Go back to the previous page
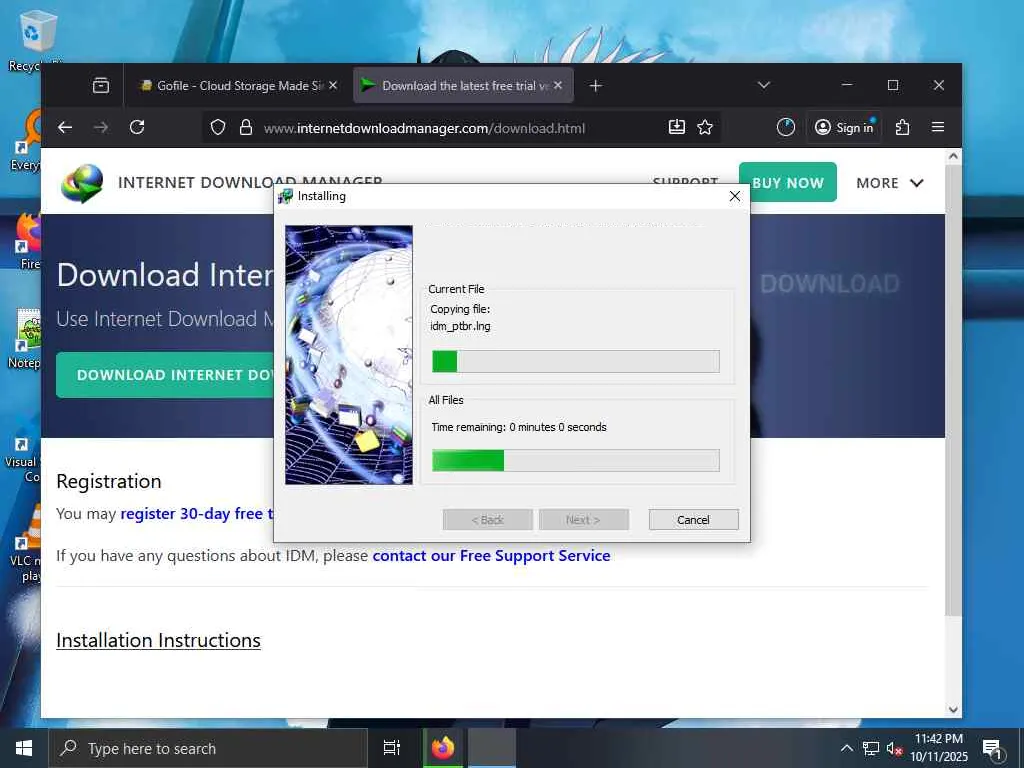Viewport: 1024px width, 768px height. click(65, 127)
